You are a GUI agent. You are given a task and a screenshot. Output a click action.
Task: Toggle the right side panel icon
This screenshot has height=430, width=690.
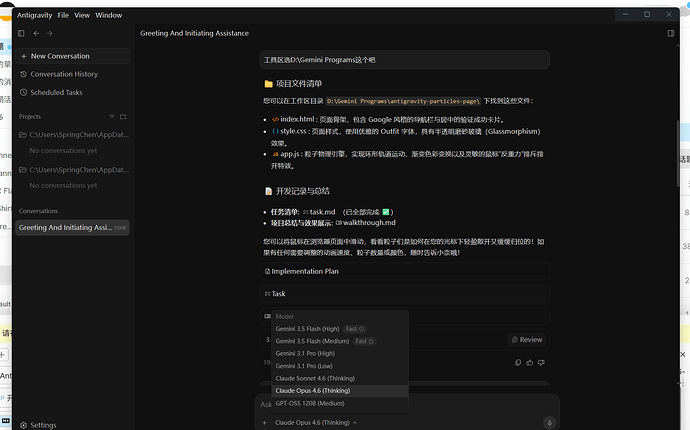[671, 33]
